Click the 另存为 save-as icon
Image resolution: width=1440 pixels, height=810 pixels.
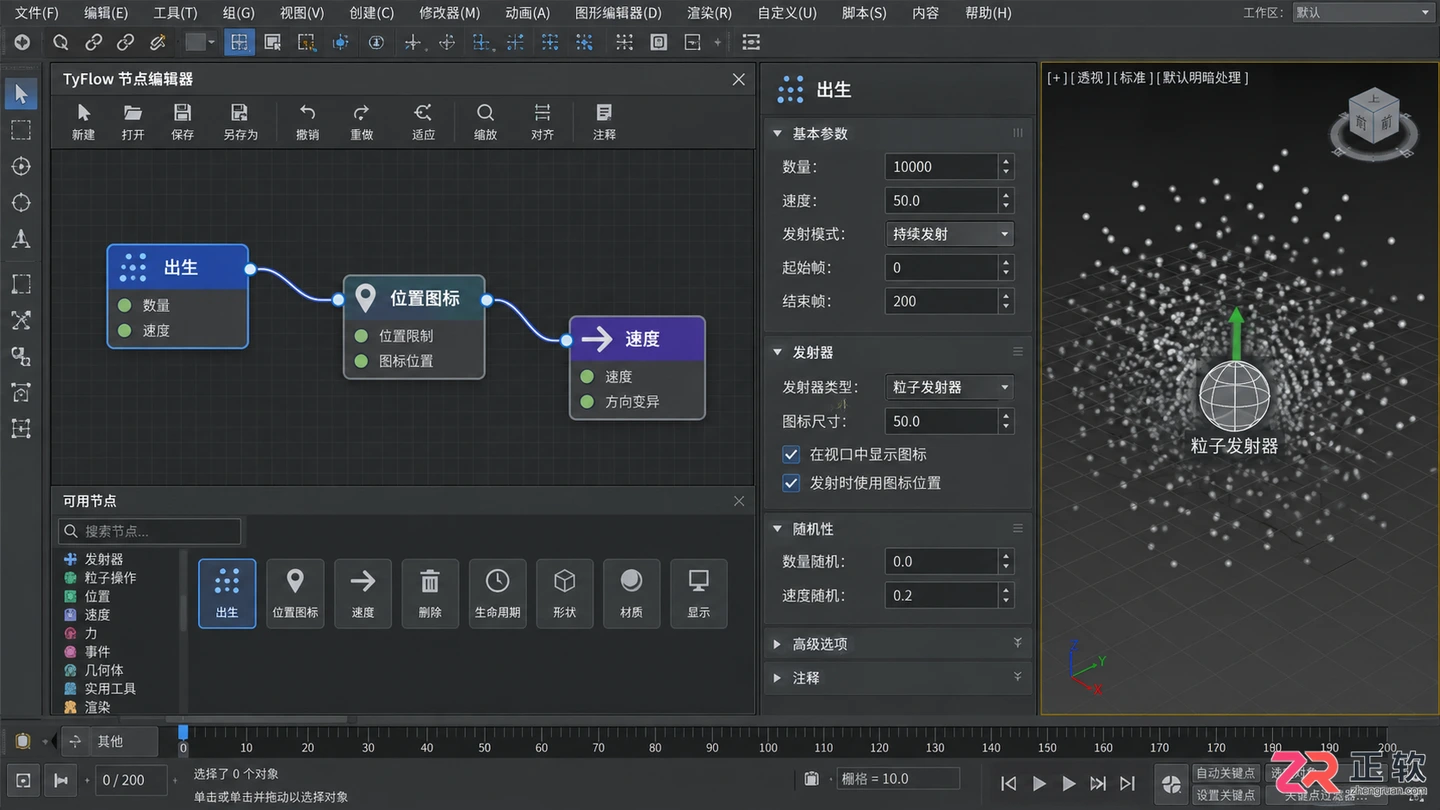point(240,112)
